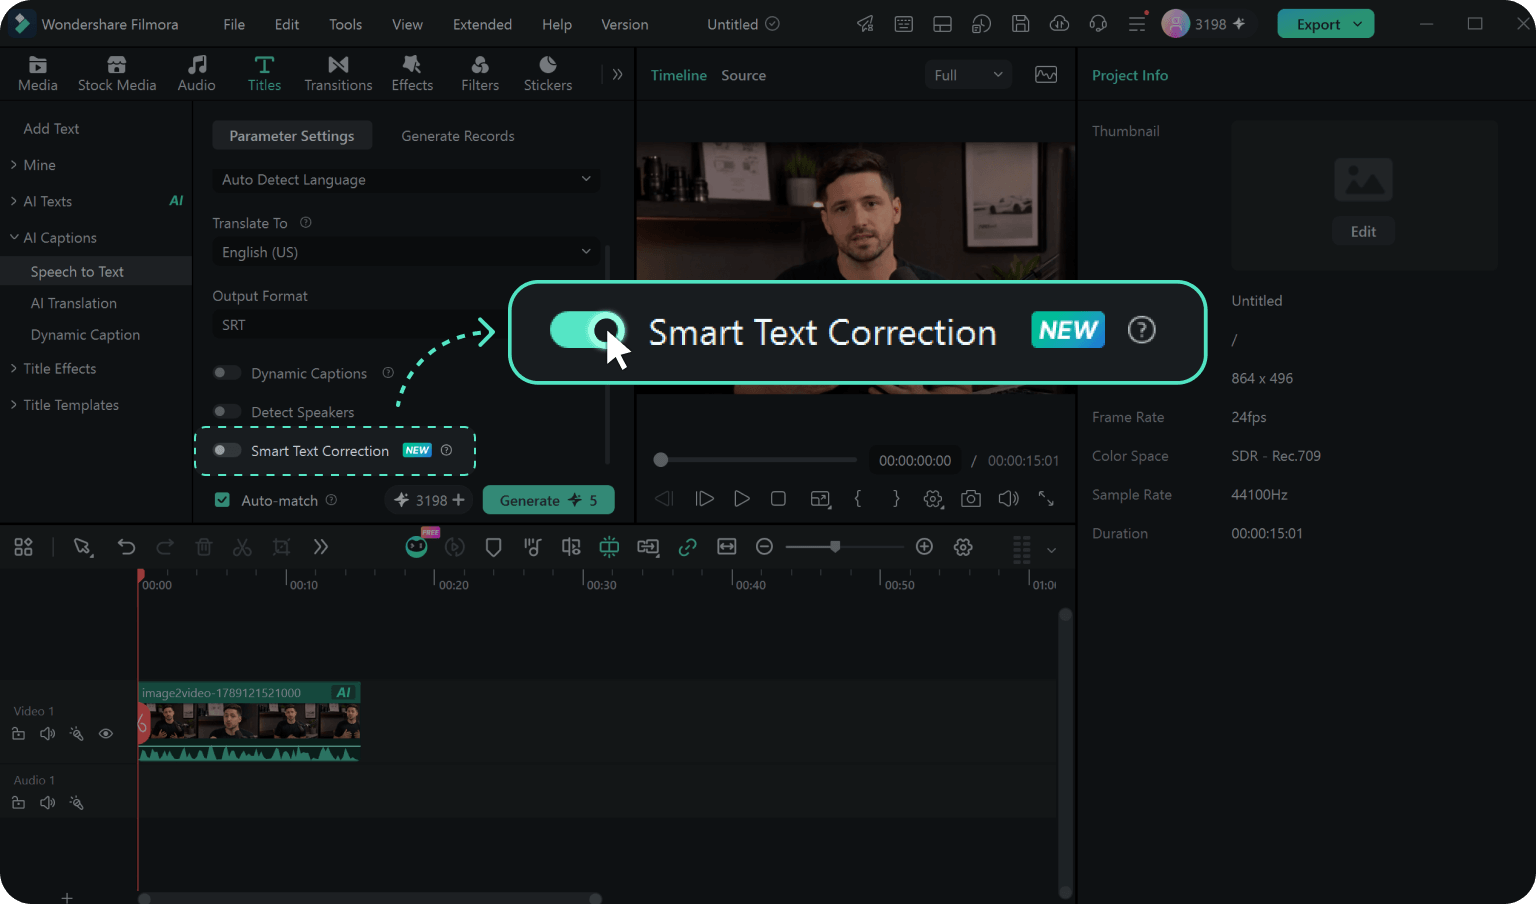Open the Filters tab
Image resolution: width=1536 pixels, height=904 pixels.
coord(480,74)
